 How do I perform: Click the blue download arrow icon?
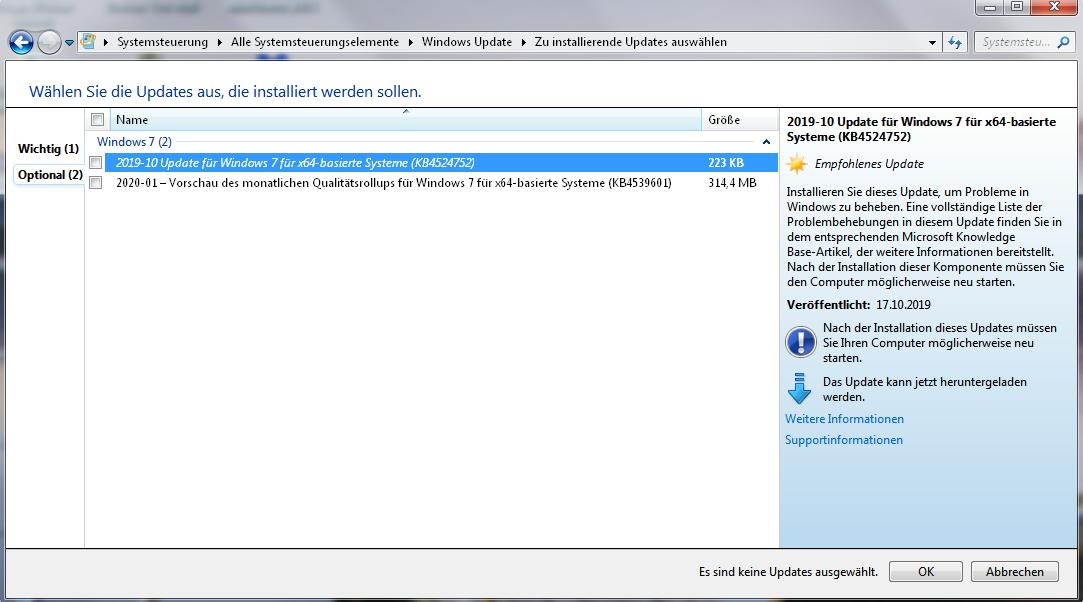point(799,389)
